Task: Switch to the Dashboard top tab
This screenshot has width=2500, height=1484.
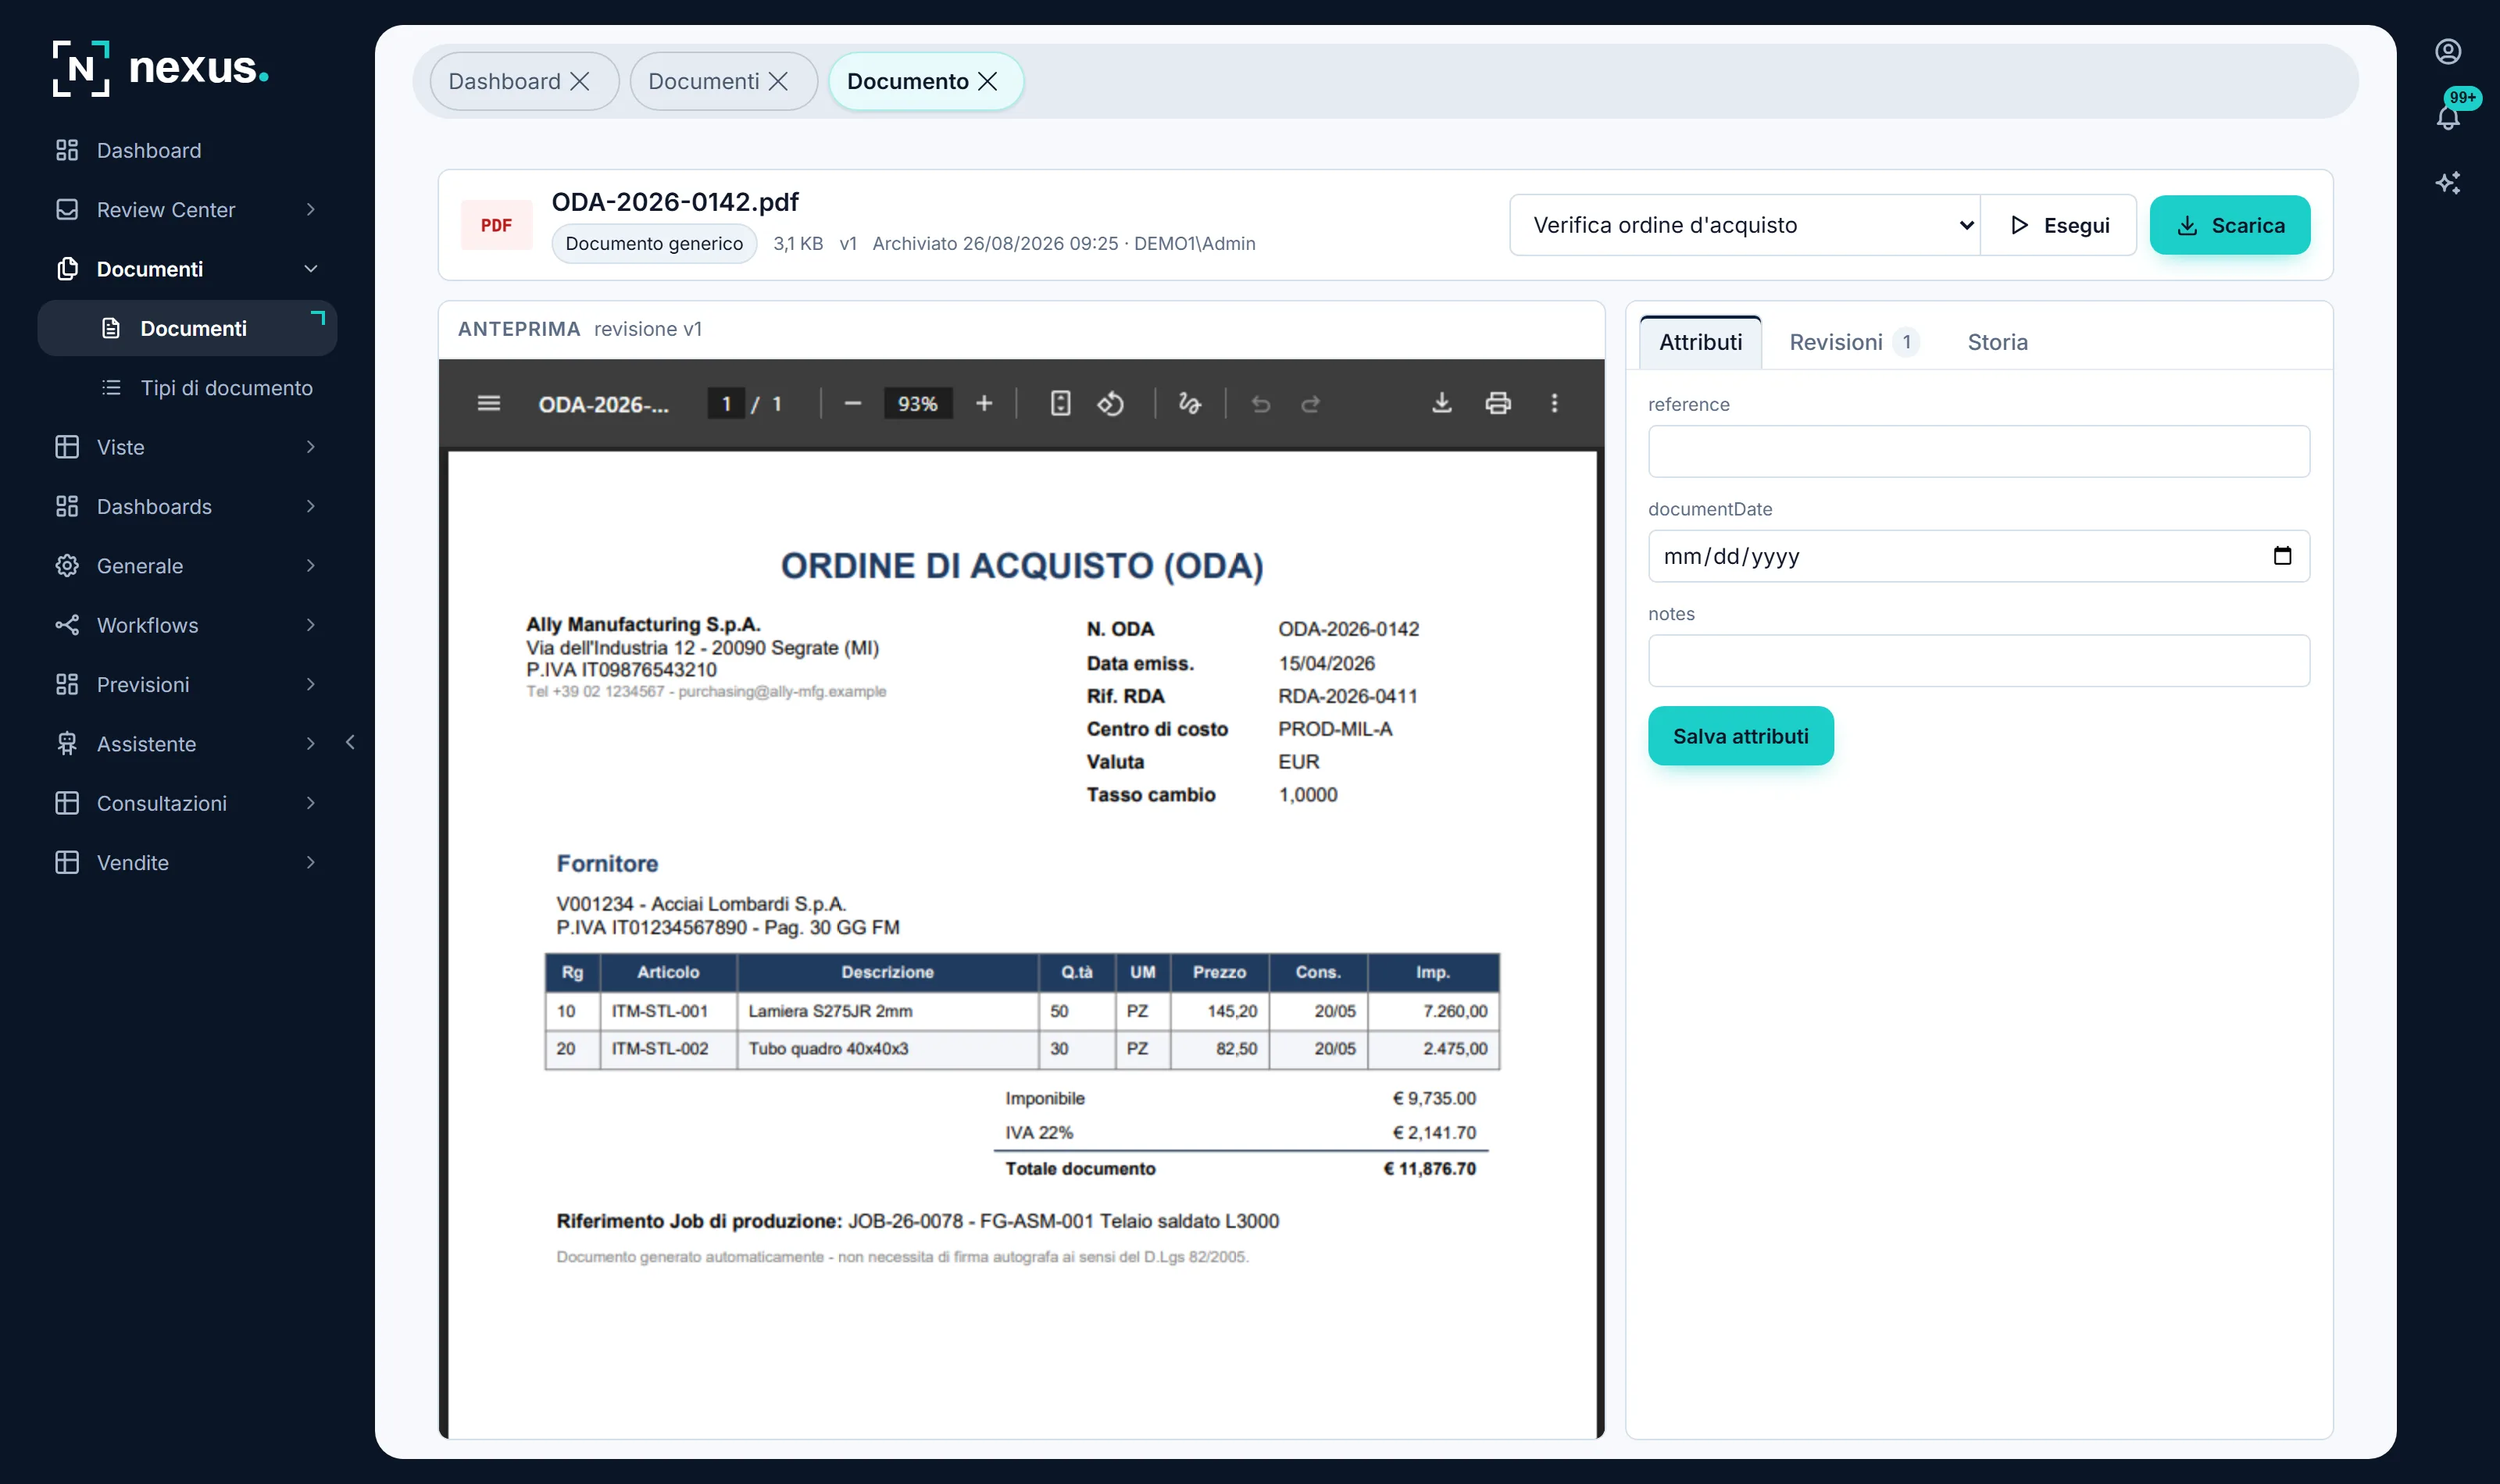Action: coord(504,81)
